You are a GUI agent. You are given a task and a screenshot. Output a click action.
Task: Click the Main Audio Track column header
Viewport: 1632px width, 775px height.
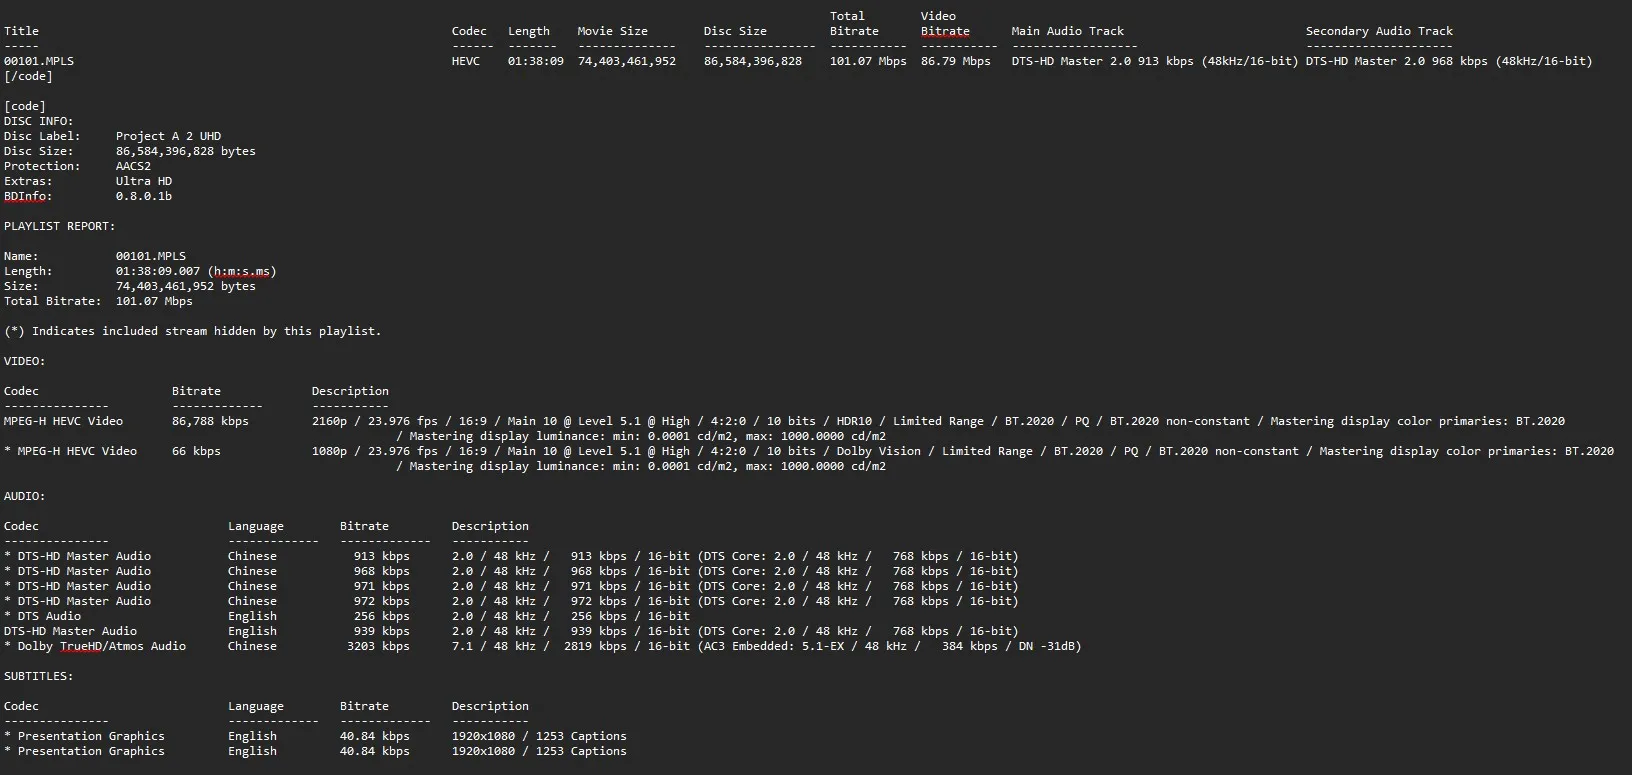(1067, 31)
